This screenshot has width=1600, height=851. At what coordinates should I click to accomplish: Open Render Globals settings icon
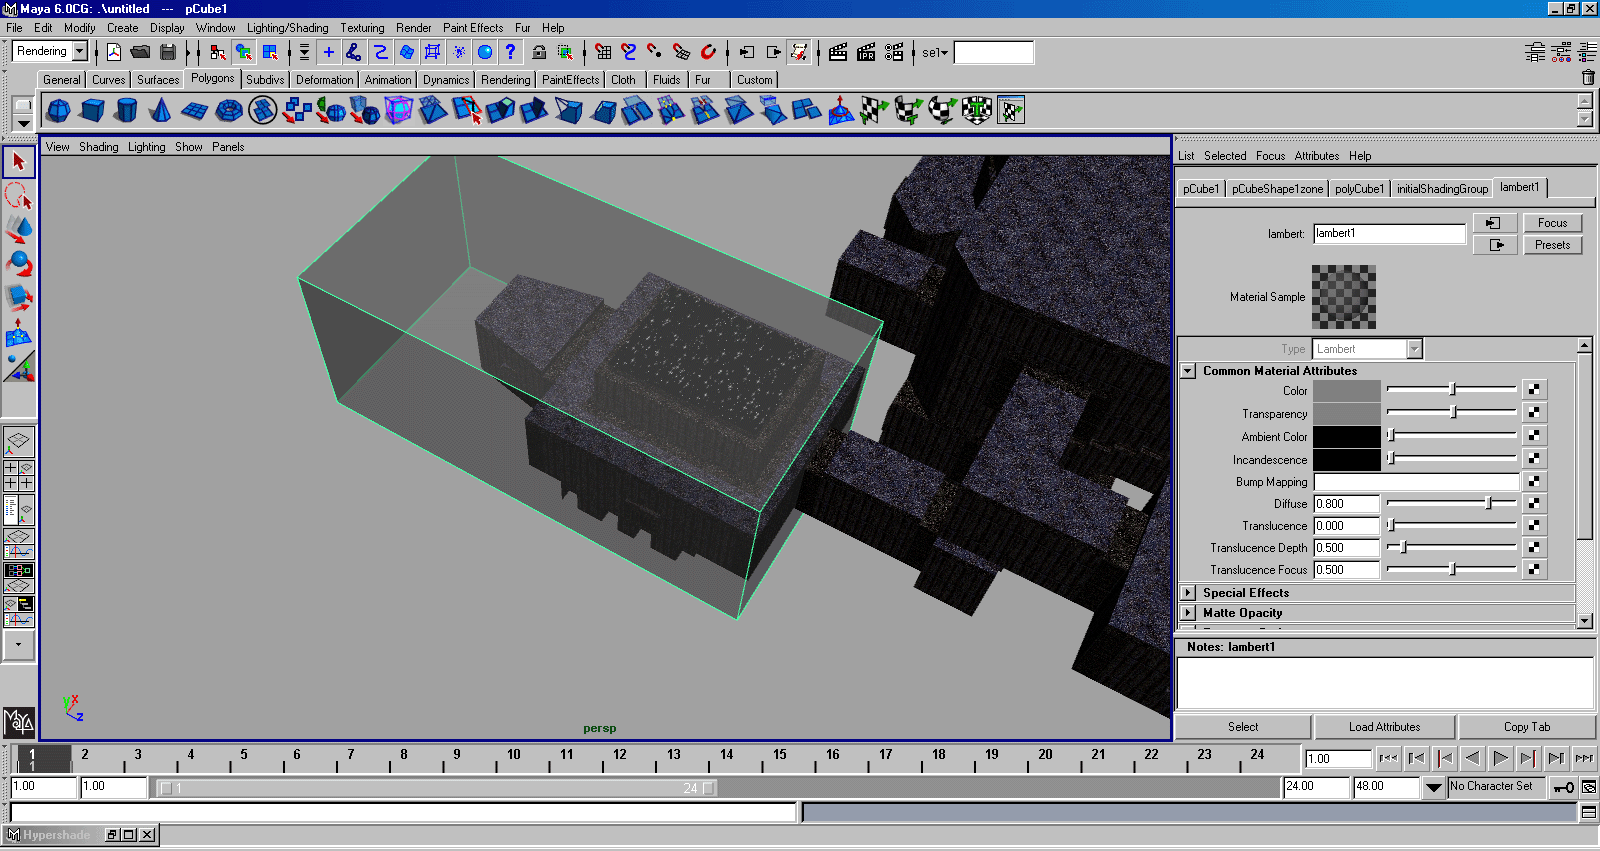coord(894,52)
